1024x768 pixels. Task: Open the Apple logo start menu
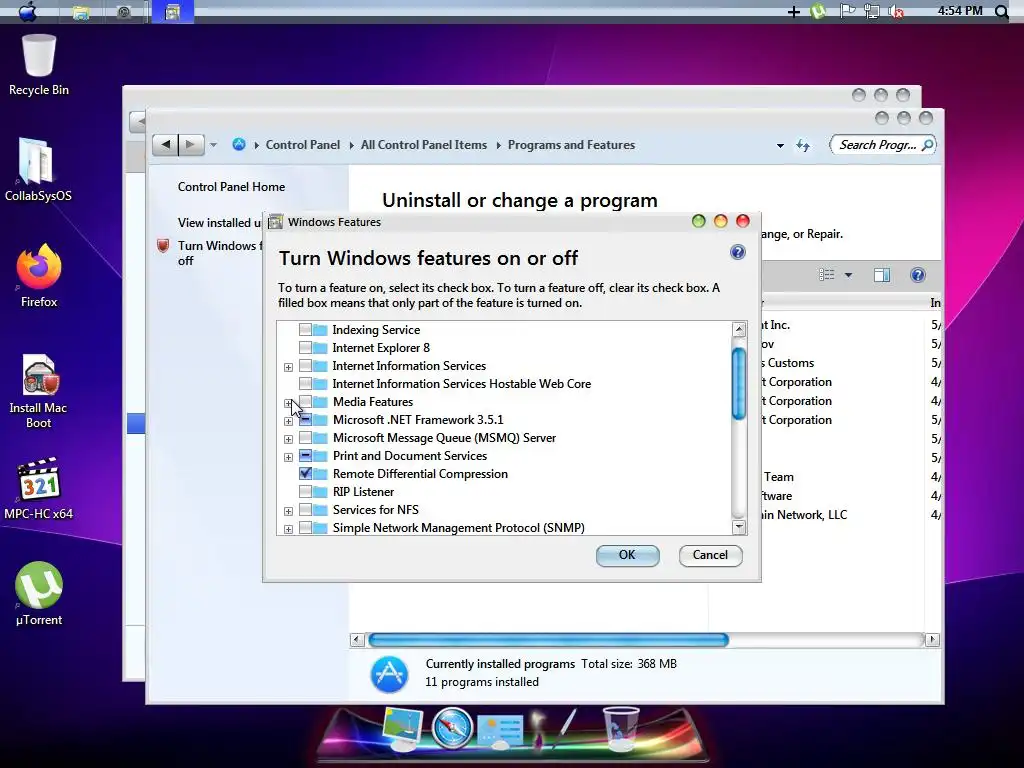[x=27, y=11]
